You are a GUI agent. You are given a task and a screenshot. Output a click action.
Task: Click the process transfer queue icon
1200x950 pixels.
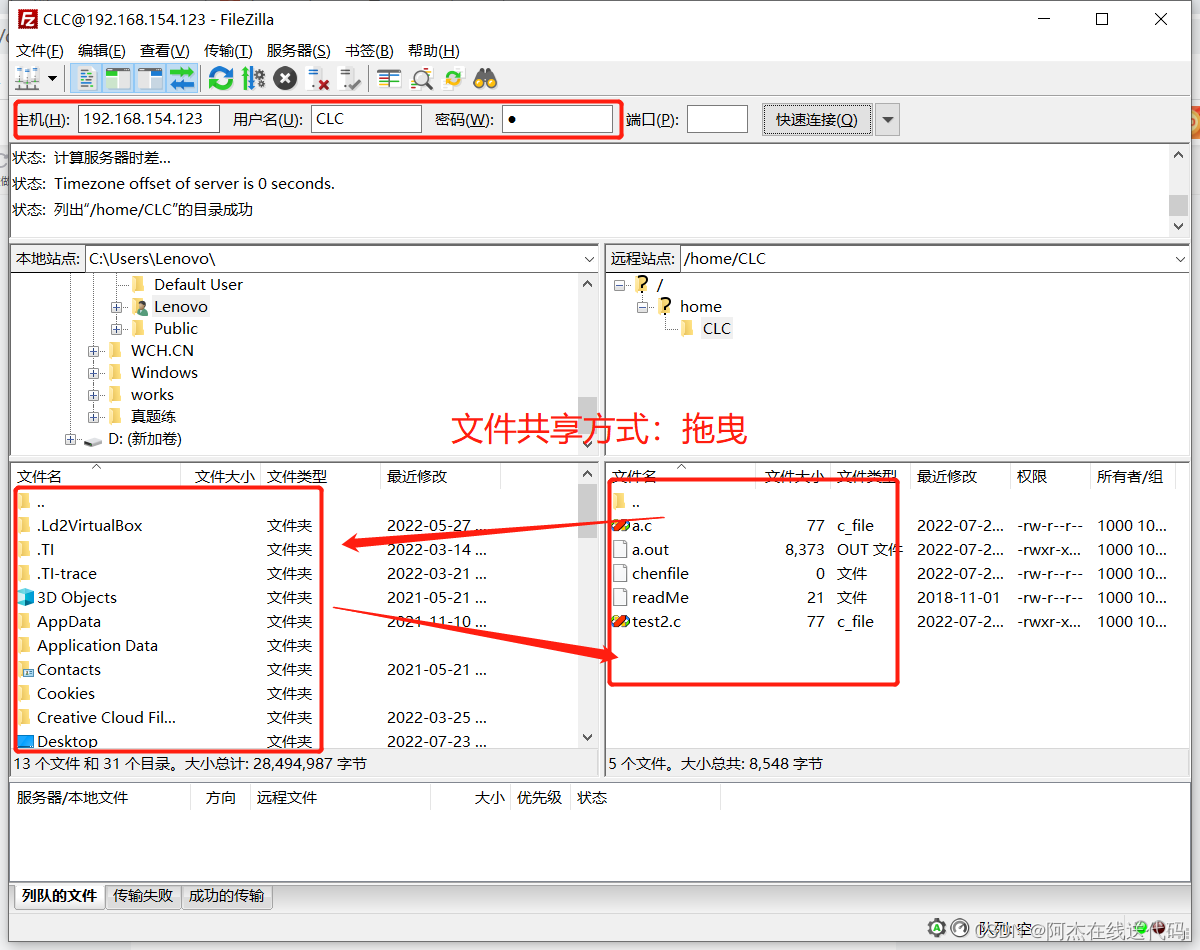tap(253, 78)
